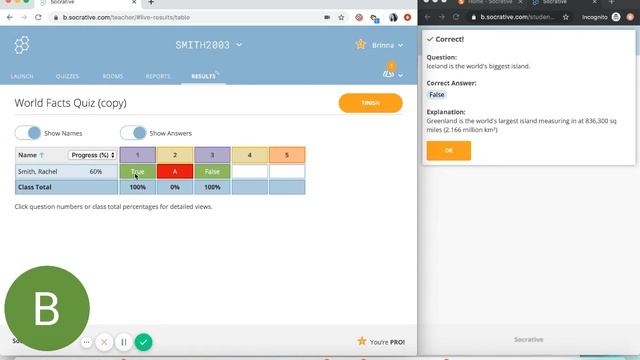Click the red swirl extension icon

coord(359,18)
